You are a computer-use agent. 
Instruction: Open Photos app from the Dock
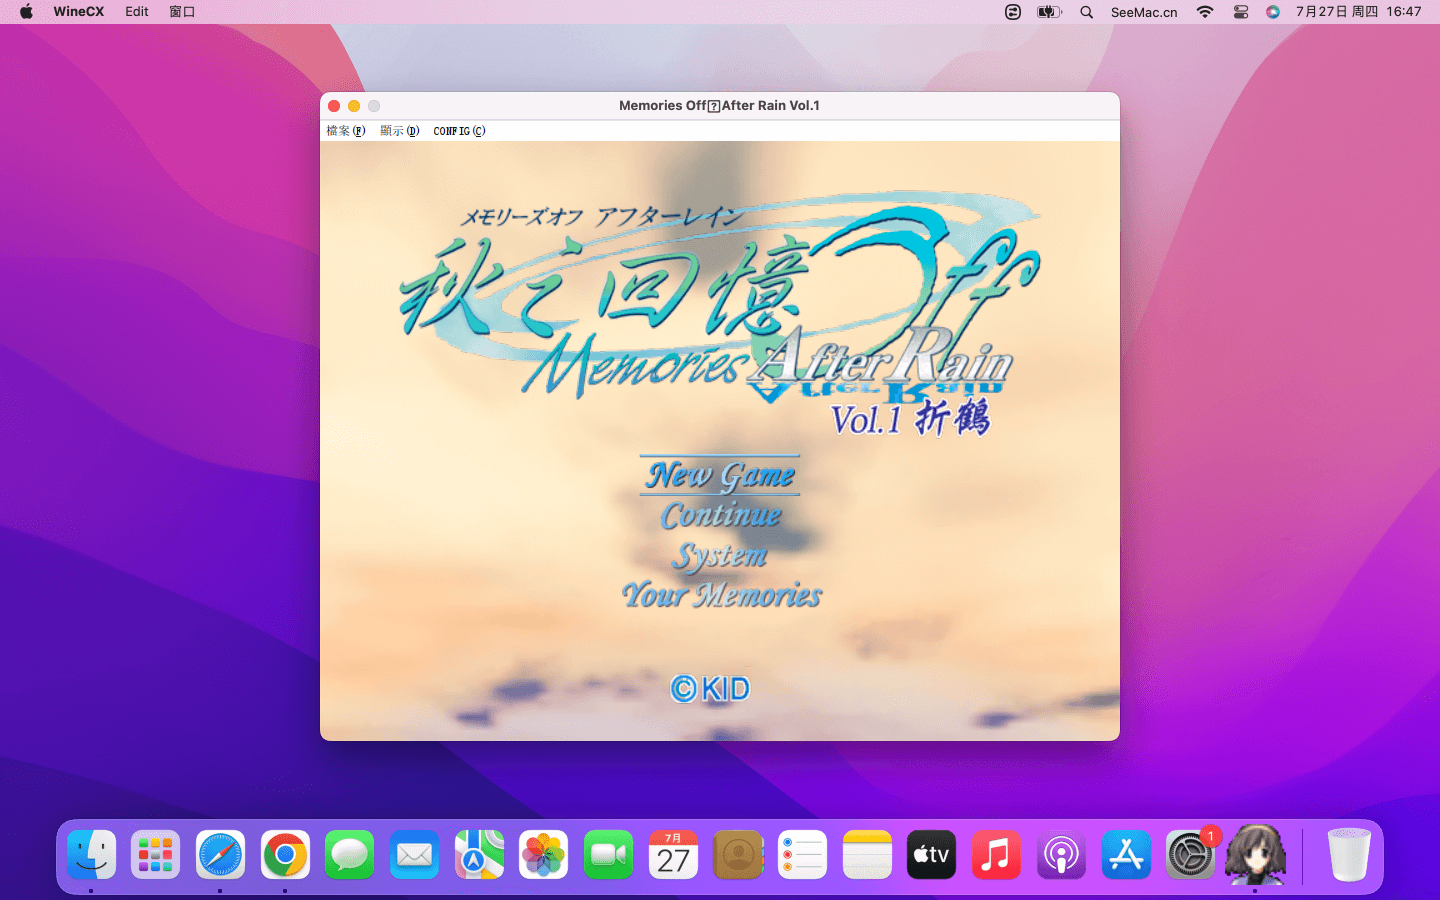point(543,855)
